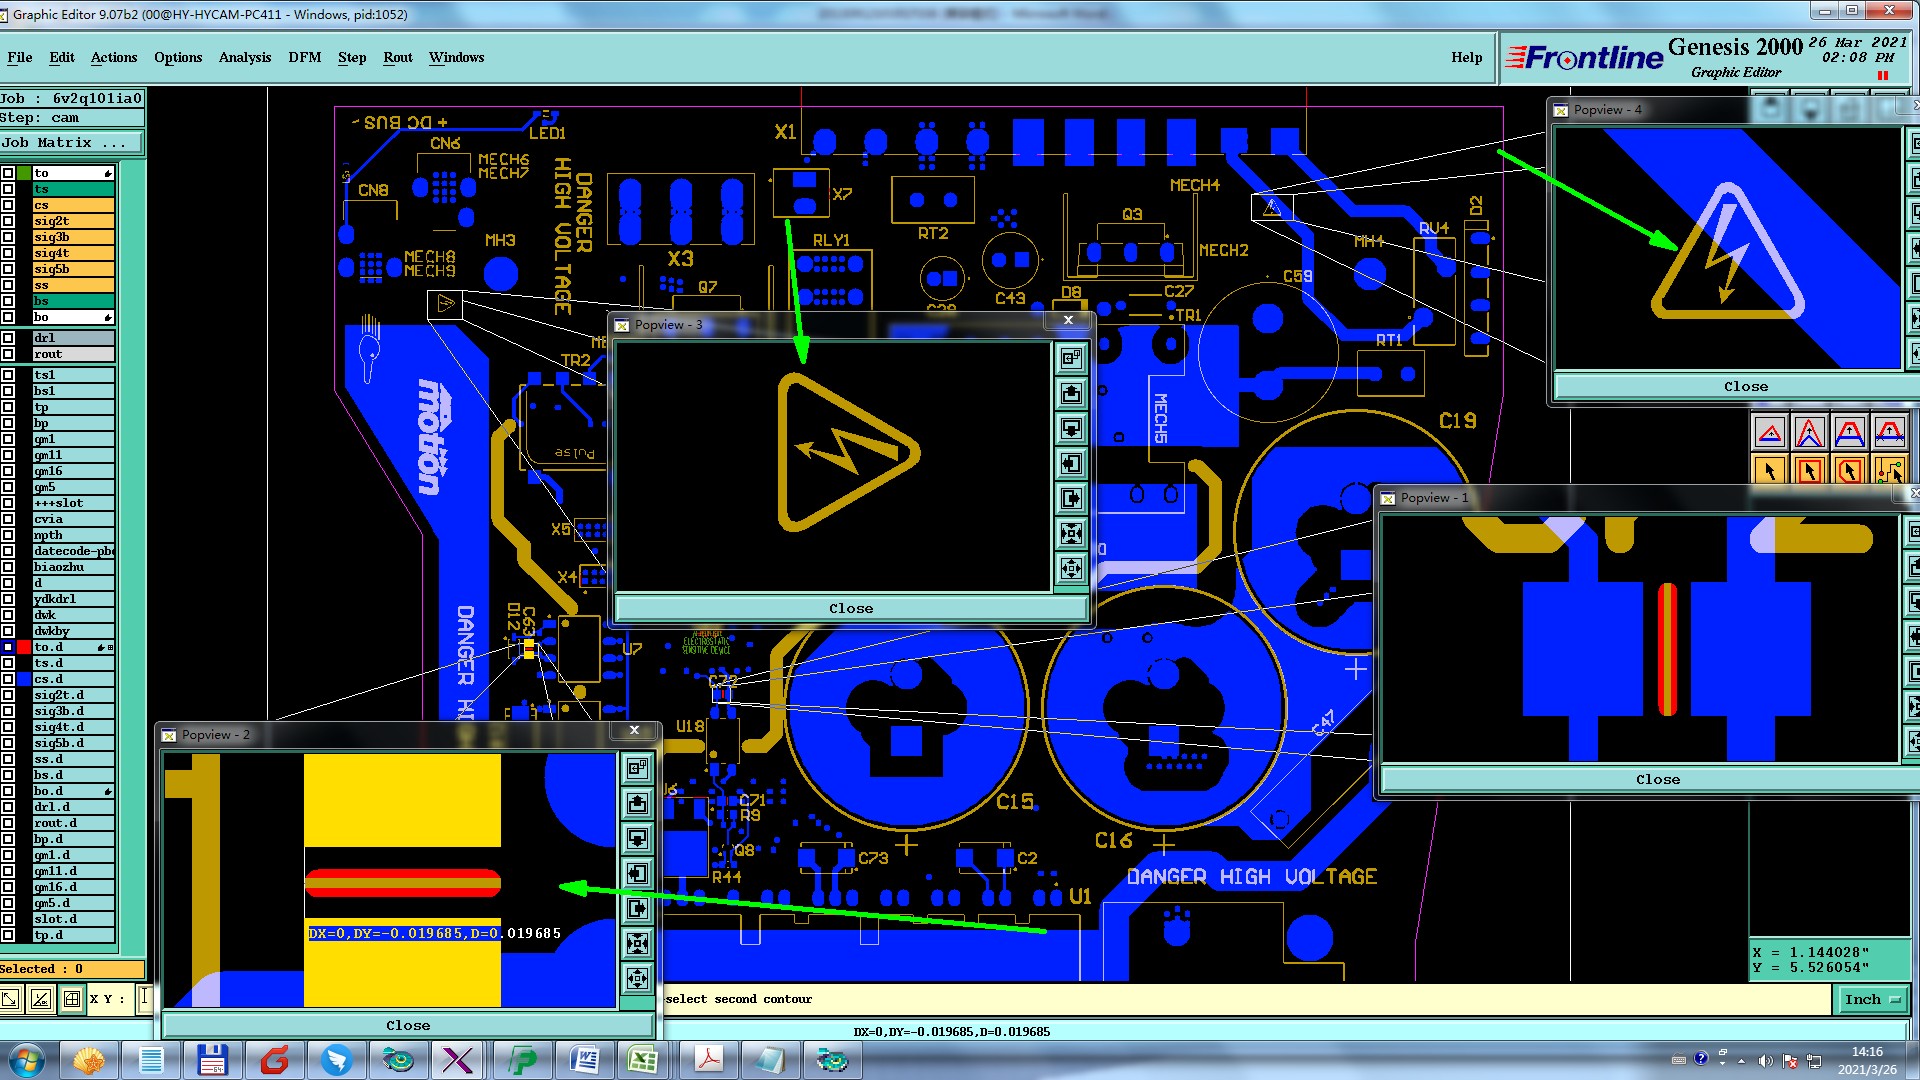Image resolution: width=1920 pixels, height=1080 pixels.
Task: Toggle the checkbox for layer sig2t
Action: click(8, 221)
